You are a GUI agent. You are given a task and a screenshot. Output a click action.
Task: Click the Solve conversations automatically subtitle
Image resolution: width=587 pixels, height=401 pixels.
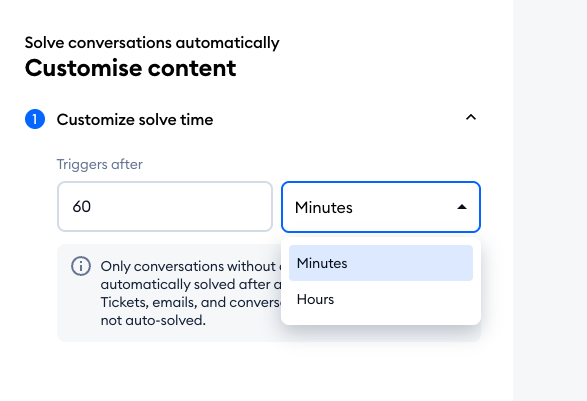tap(152, 43)
